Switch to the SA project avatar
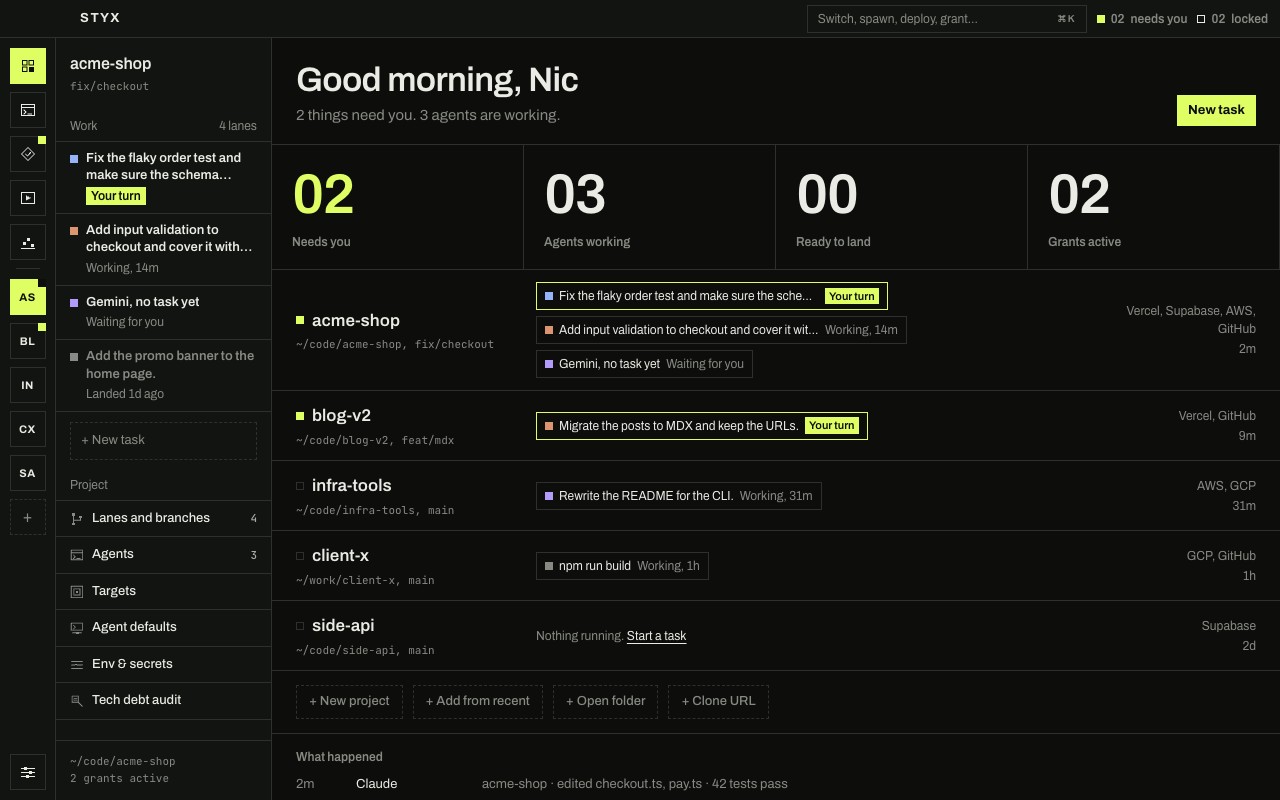This screenshot has height=800, width=1280. tap(28, 473)
